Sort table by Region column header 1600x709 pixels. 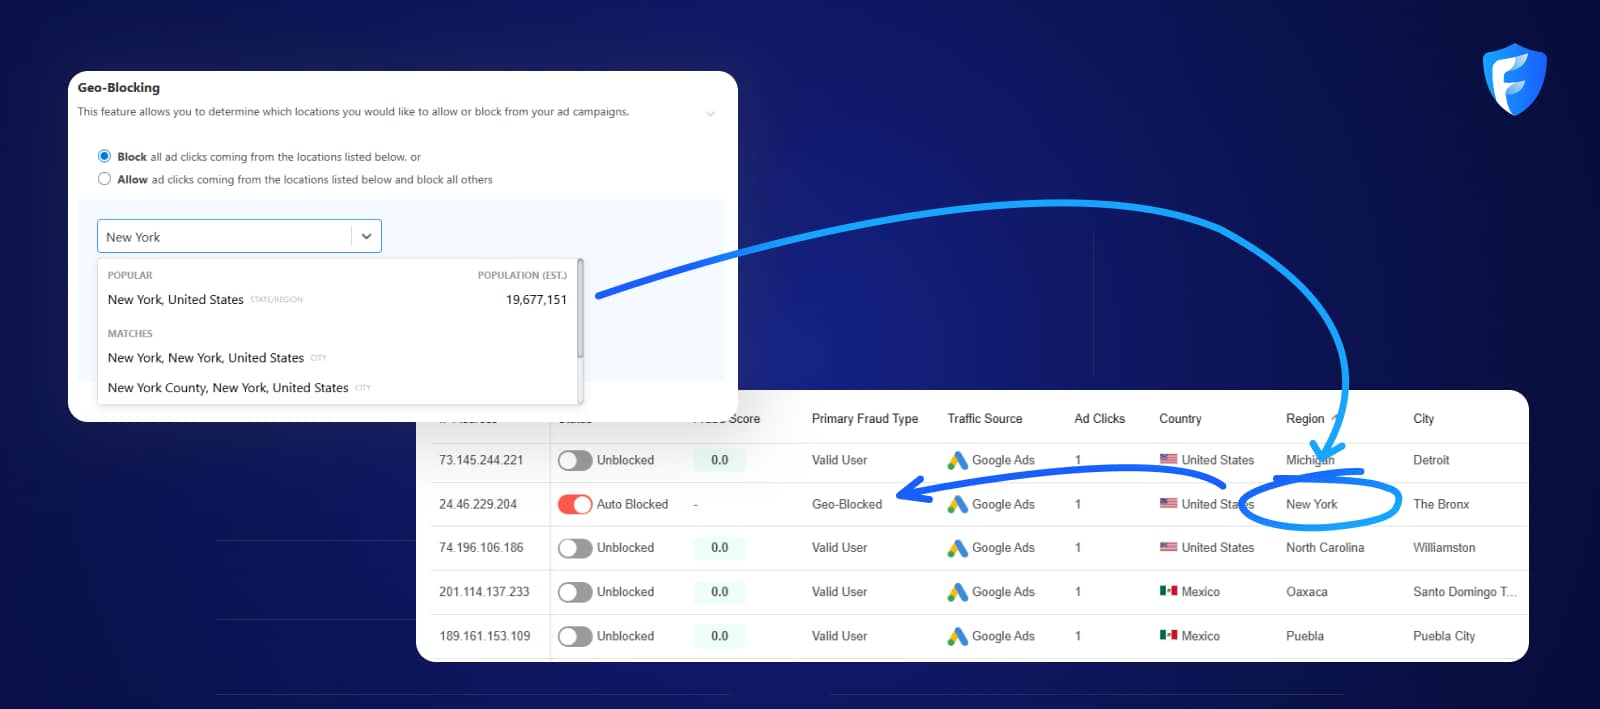tap(1305, 419)
